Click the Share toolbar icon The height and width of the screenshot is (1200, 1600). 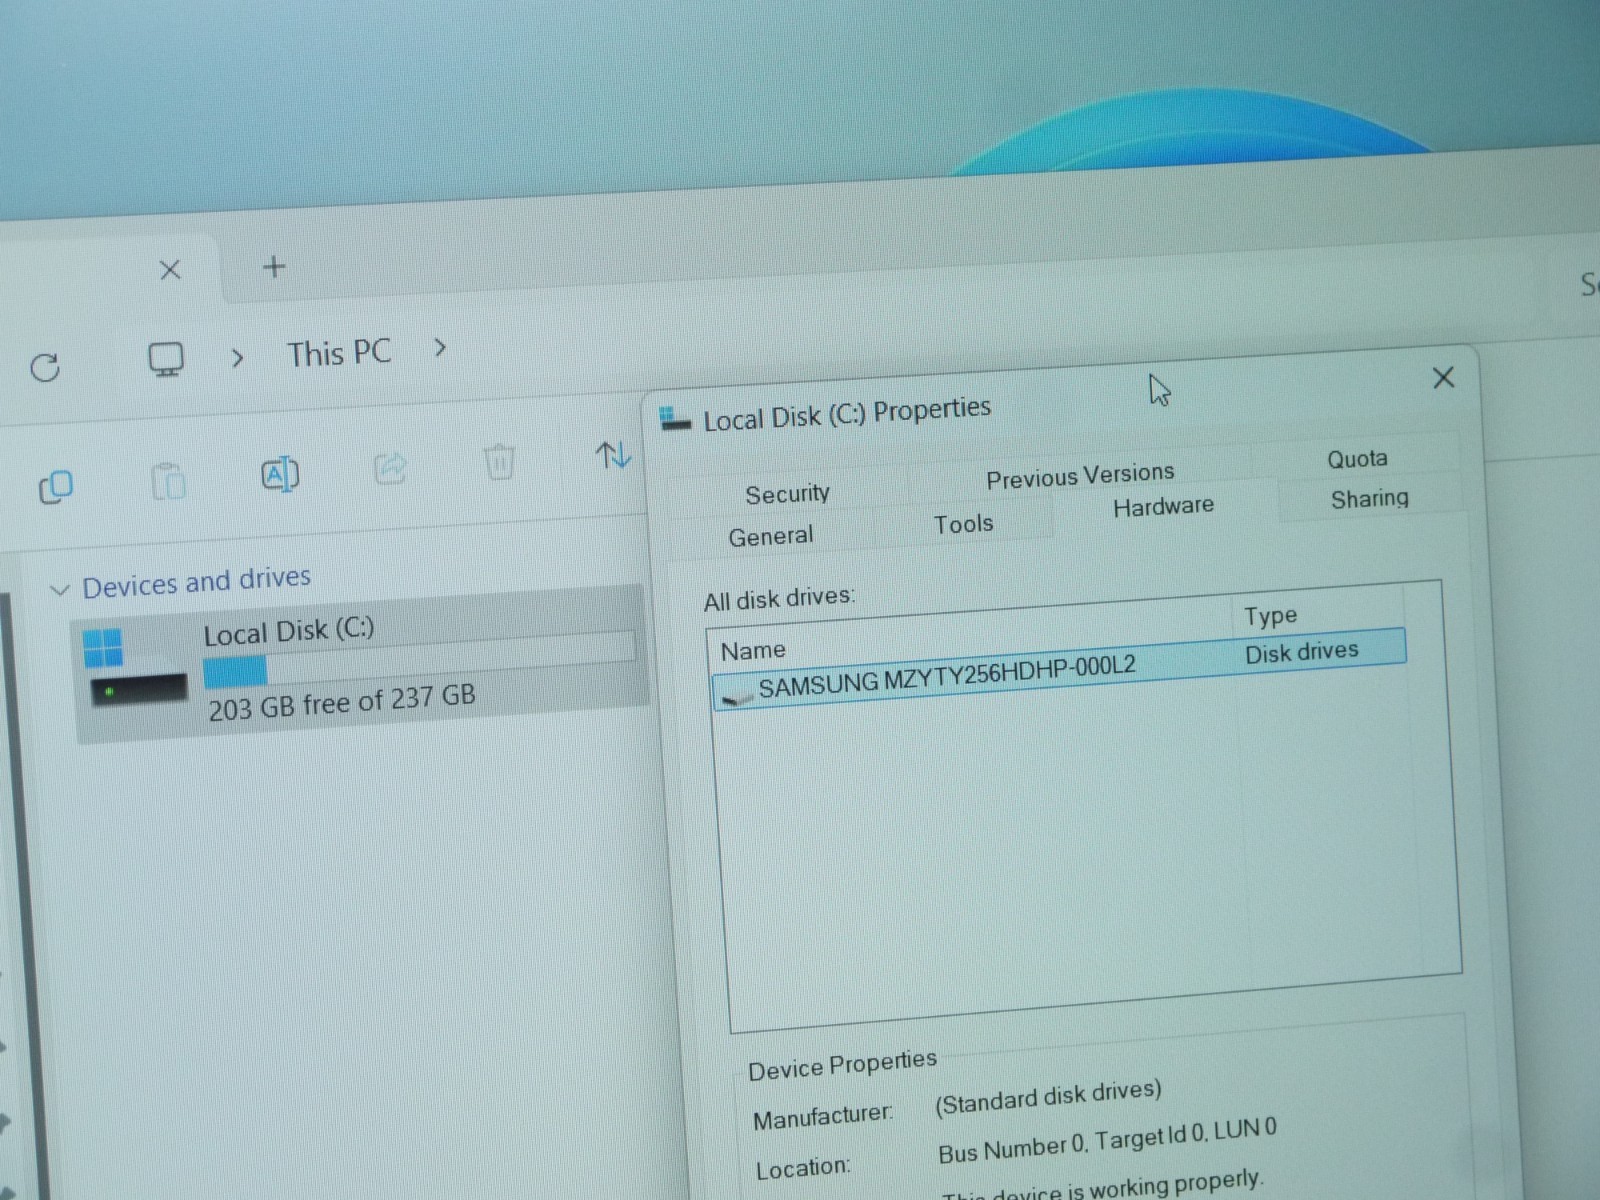coord(390,467)
